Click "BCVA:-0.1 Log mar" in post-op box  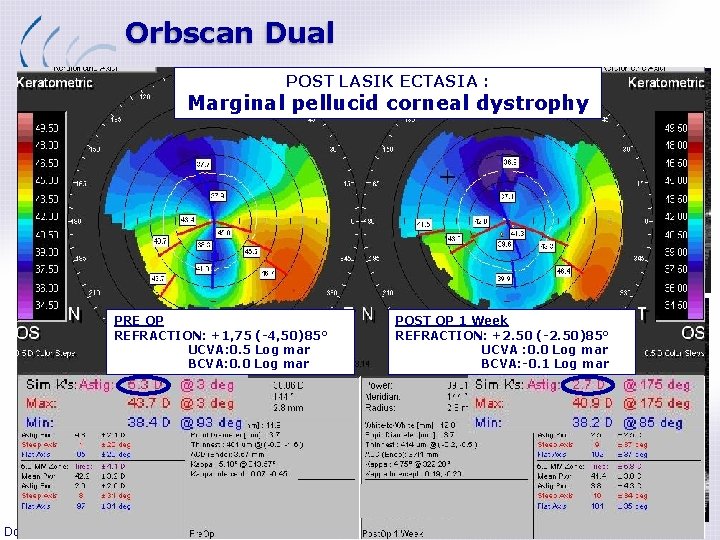tap(545, 364)
